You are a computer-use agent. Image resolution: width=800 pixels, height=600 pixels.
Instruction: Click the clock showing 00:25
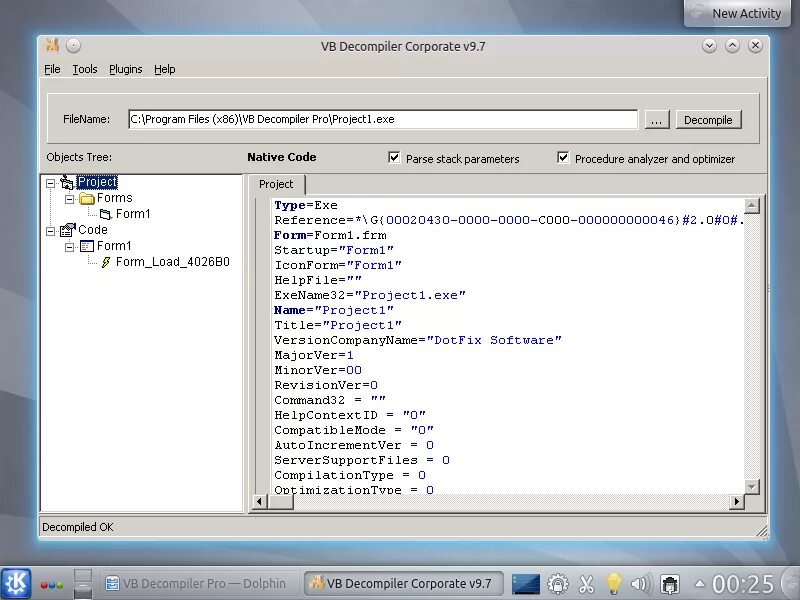point(743,584)
